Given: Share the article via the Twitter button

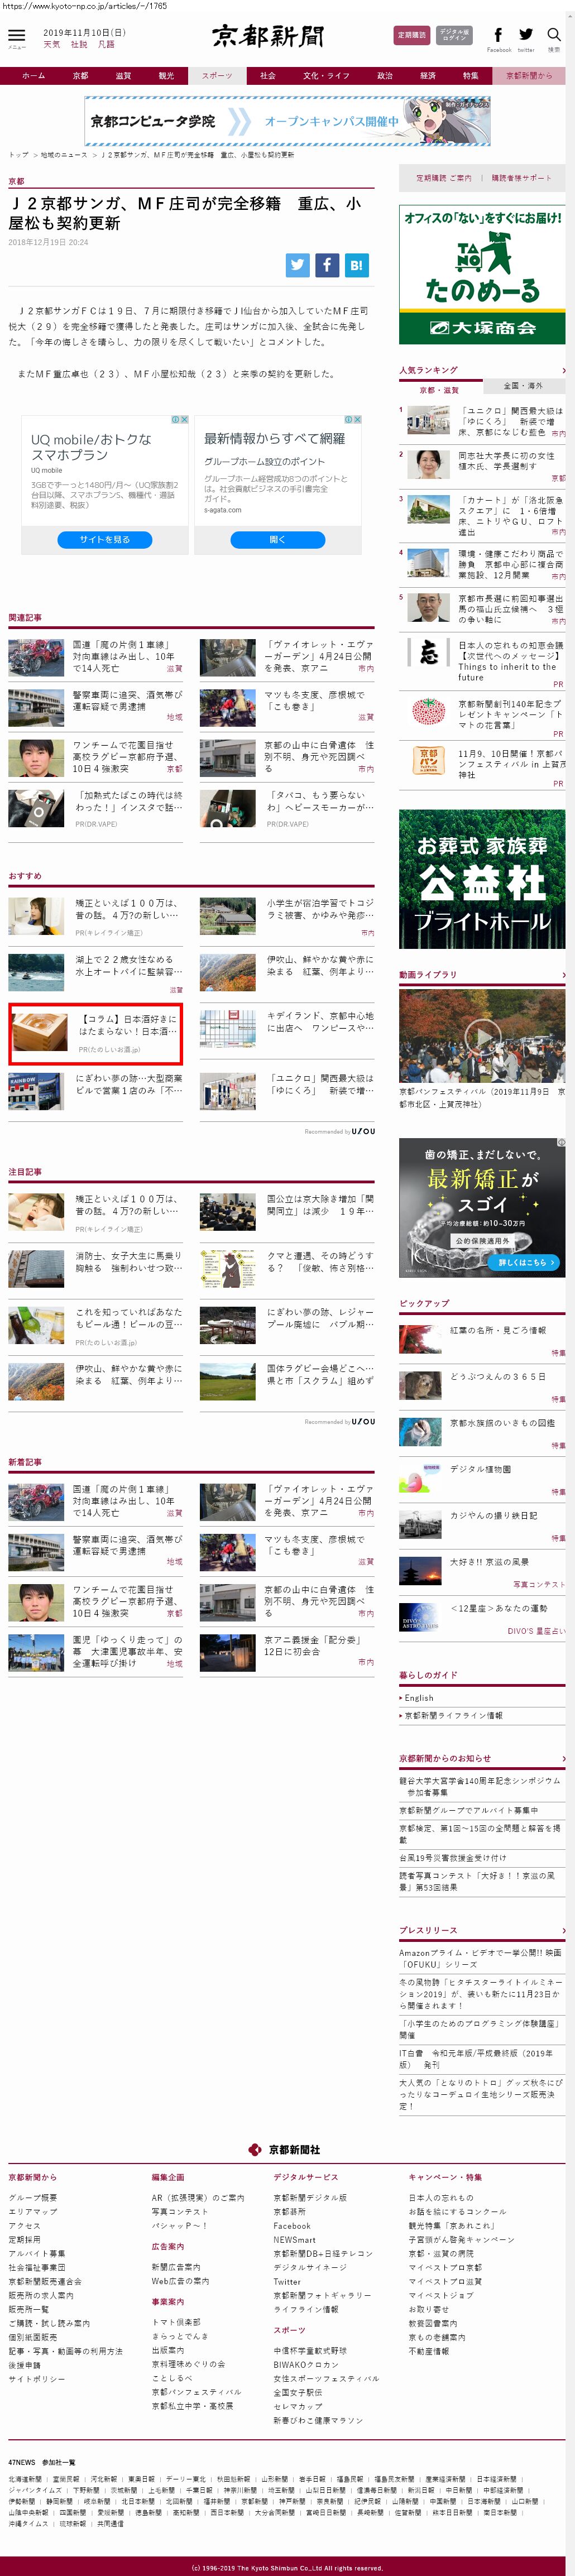Looking at the screenshot, I should 297,265.
